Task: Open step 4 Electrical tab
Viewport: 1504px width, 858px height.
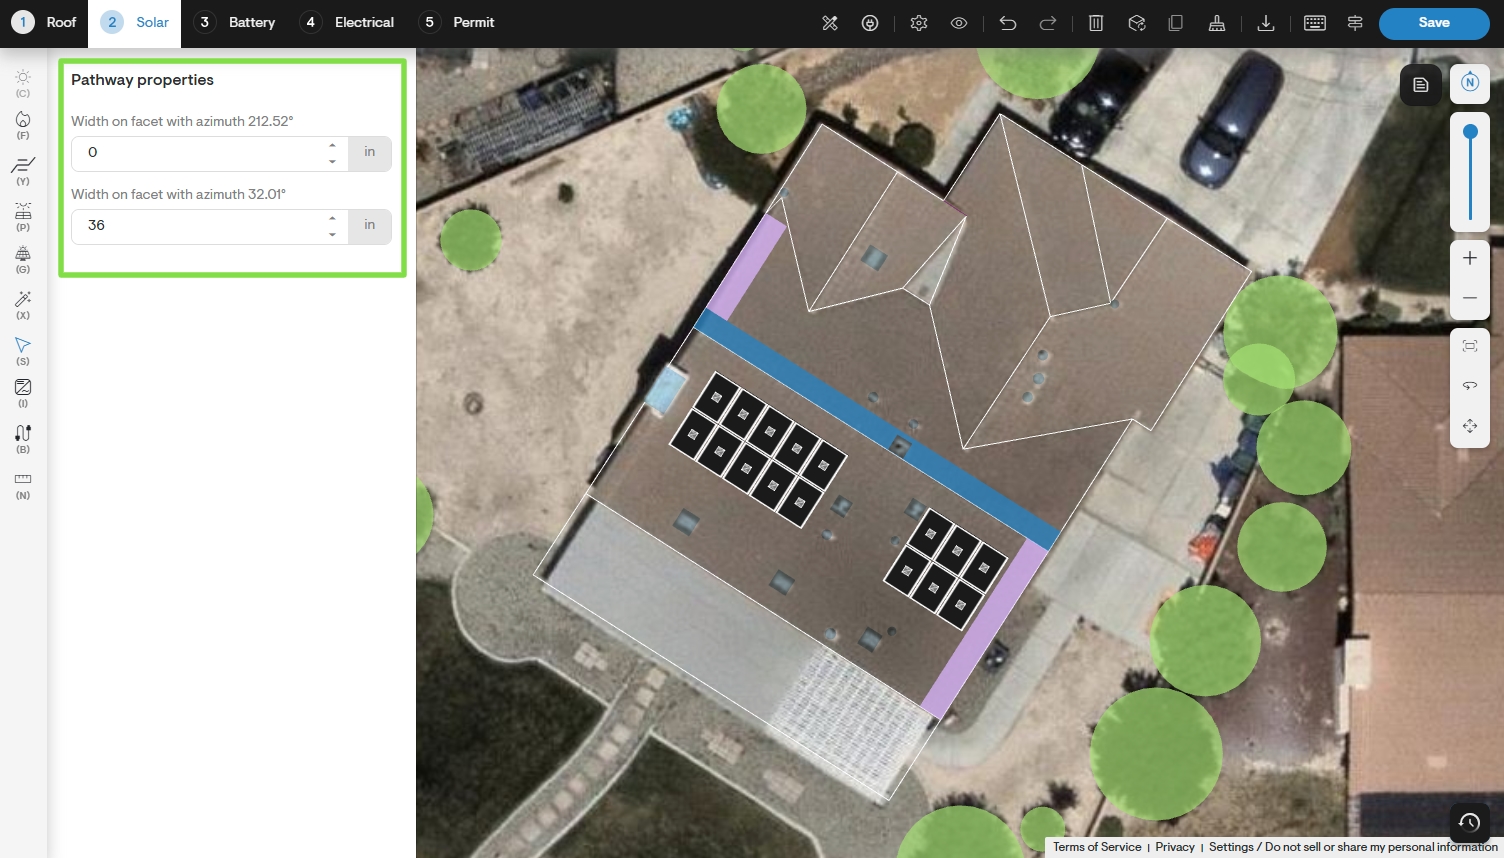Action: (x=348, y=22)
